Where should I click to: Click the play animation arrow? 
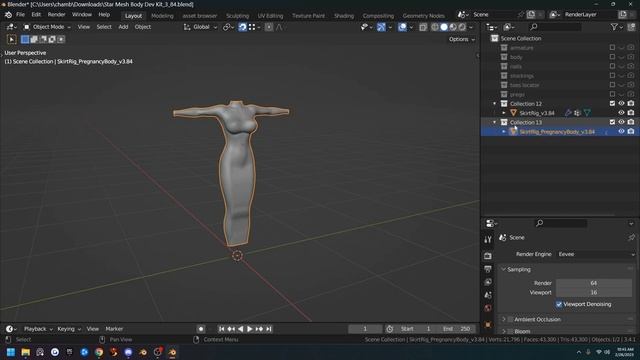click(250, 329)
